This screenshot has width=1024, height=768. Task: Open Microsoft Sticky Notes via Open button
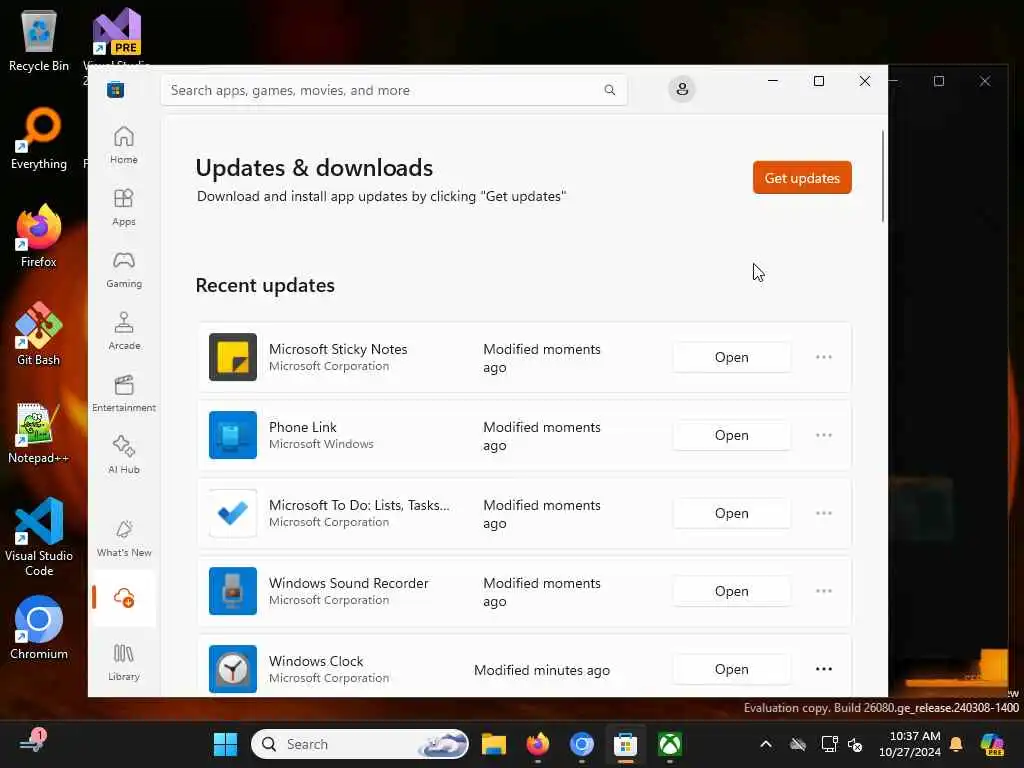(731, 357)
